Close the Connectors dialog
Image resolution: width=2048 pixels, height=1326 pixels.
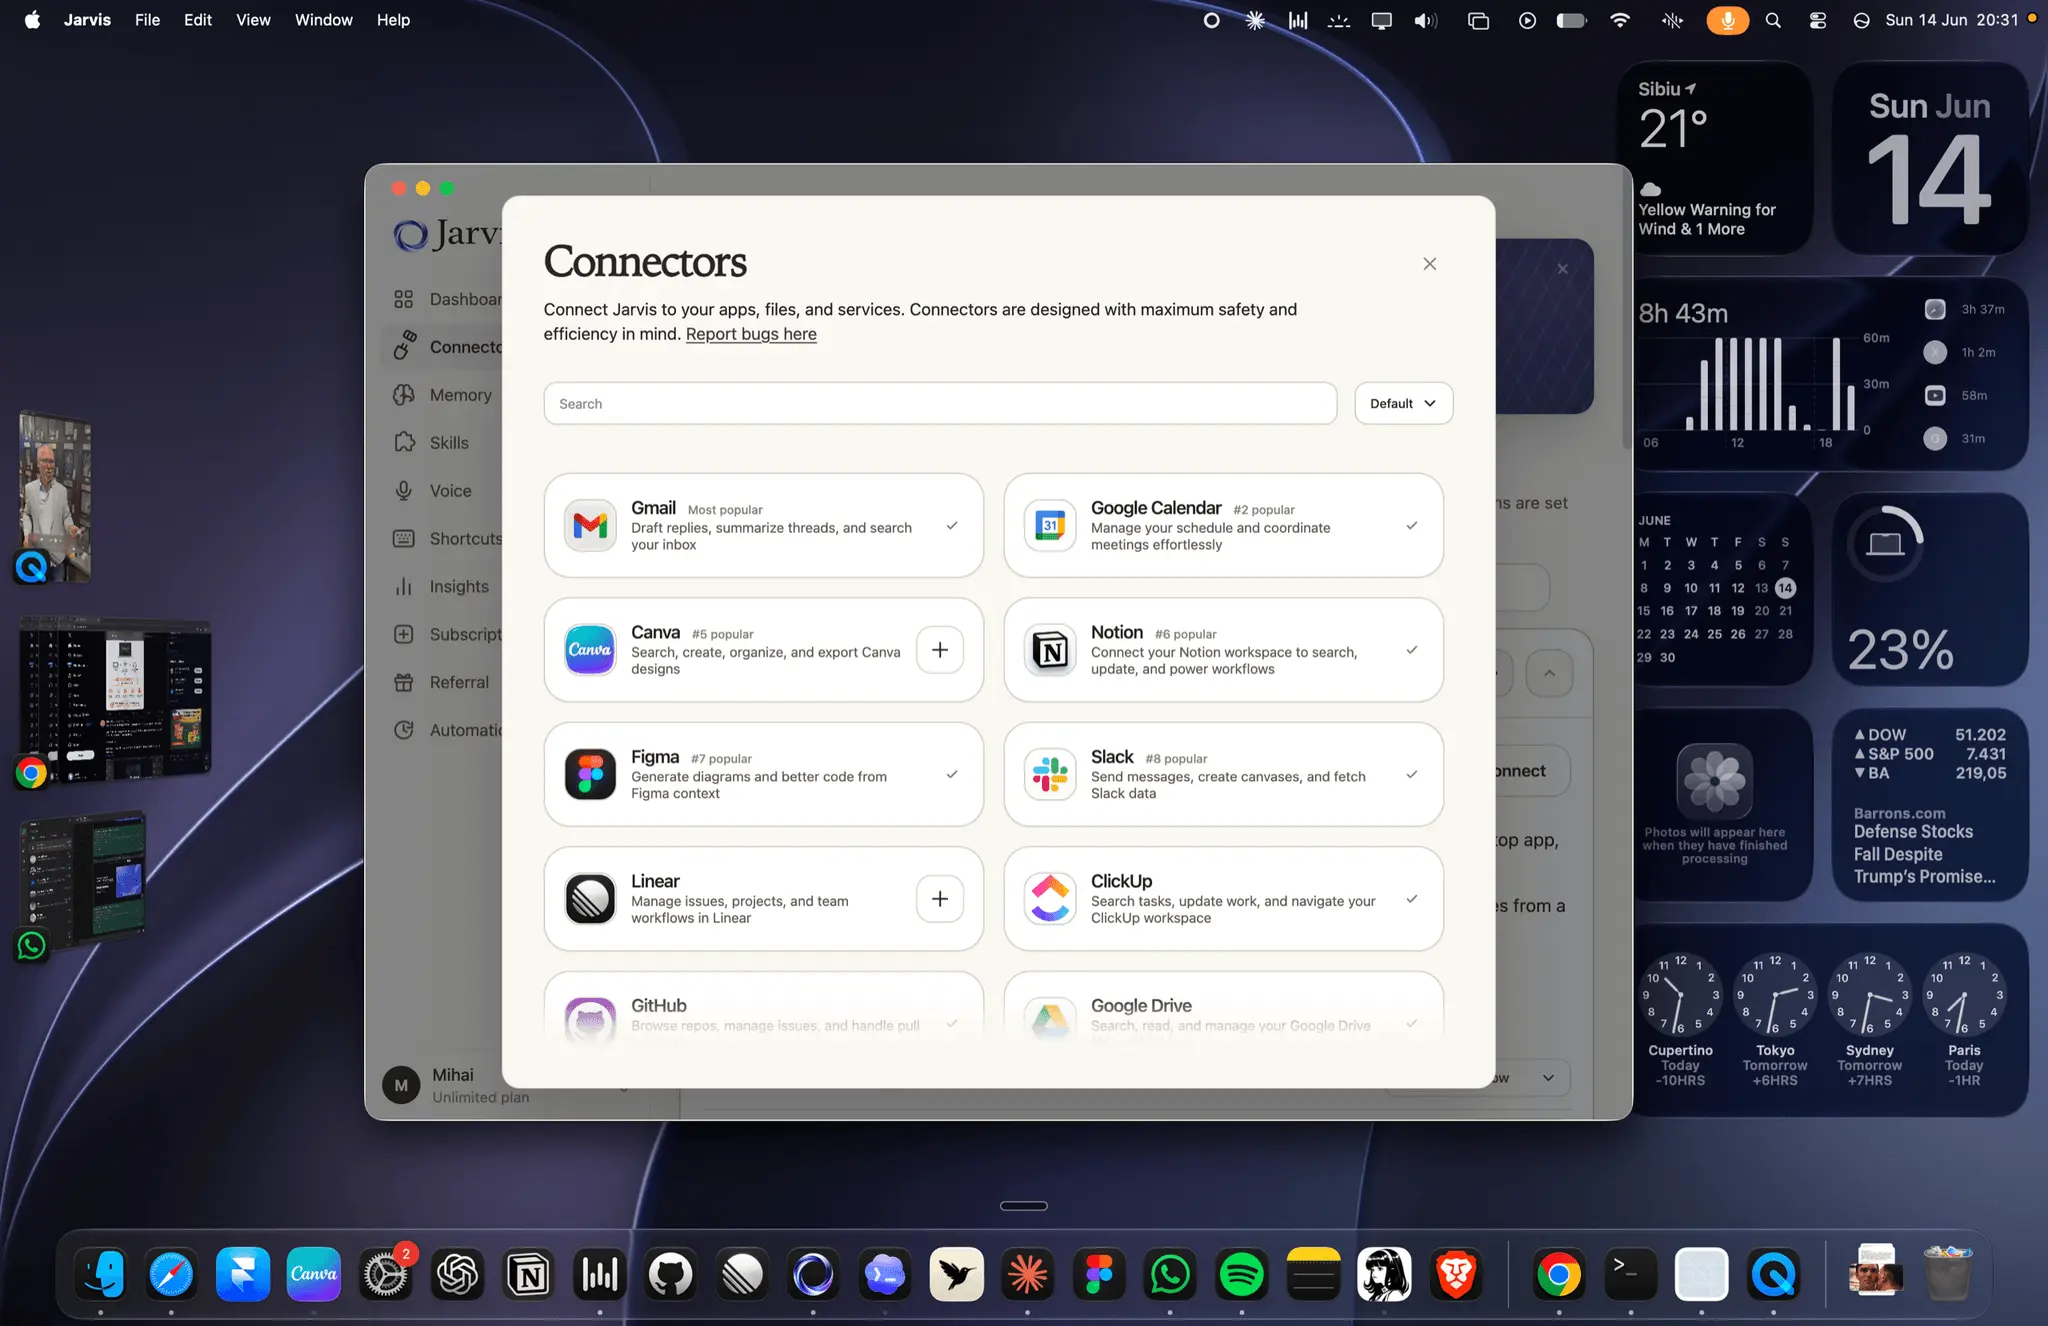point(1430,264)
